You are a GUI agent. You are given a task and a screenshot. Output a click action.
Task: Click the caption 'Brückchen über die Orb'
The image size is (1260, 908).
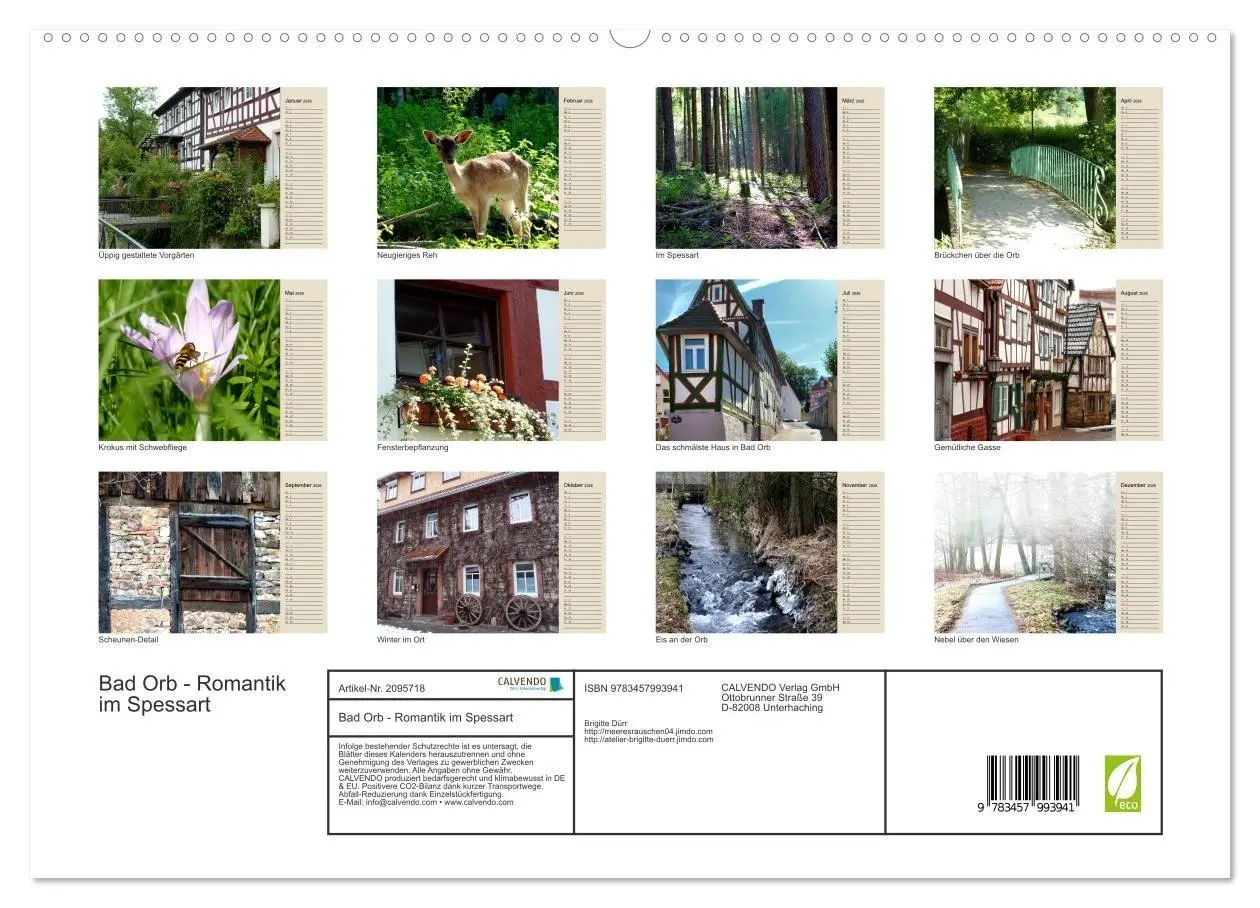coord(977,255)
